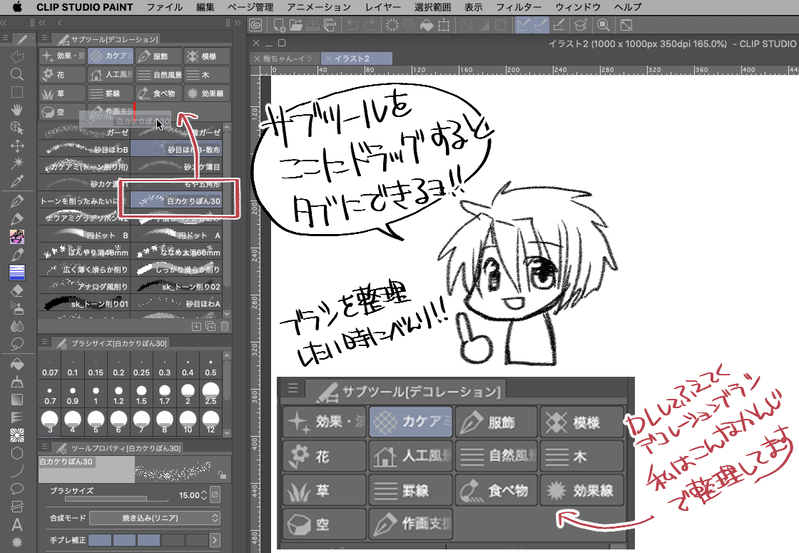Select the カケアミ sub tool group

tap(111, 56)
